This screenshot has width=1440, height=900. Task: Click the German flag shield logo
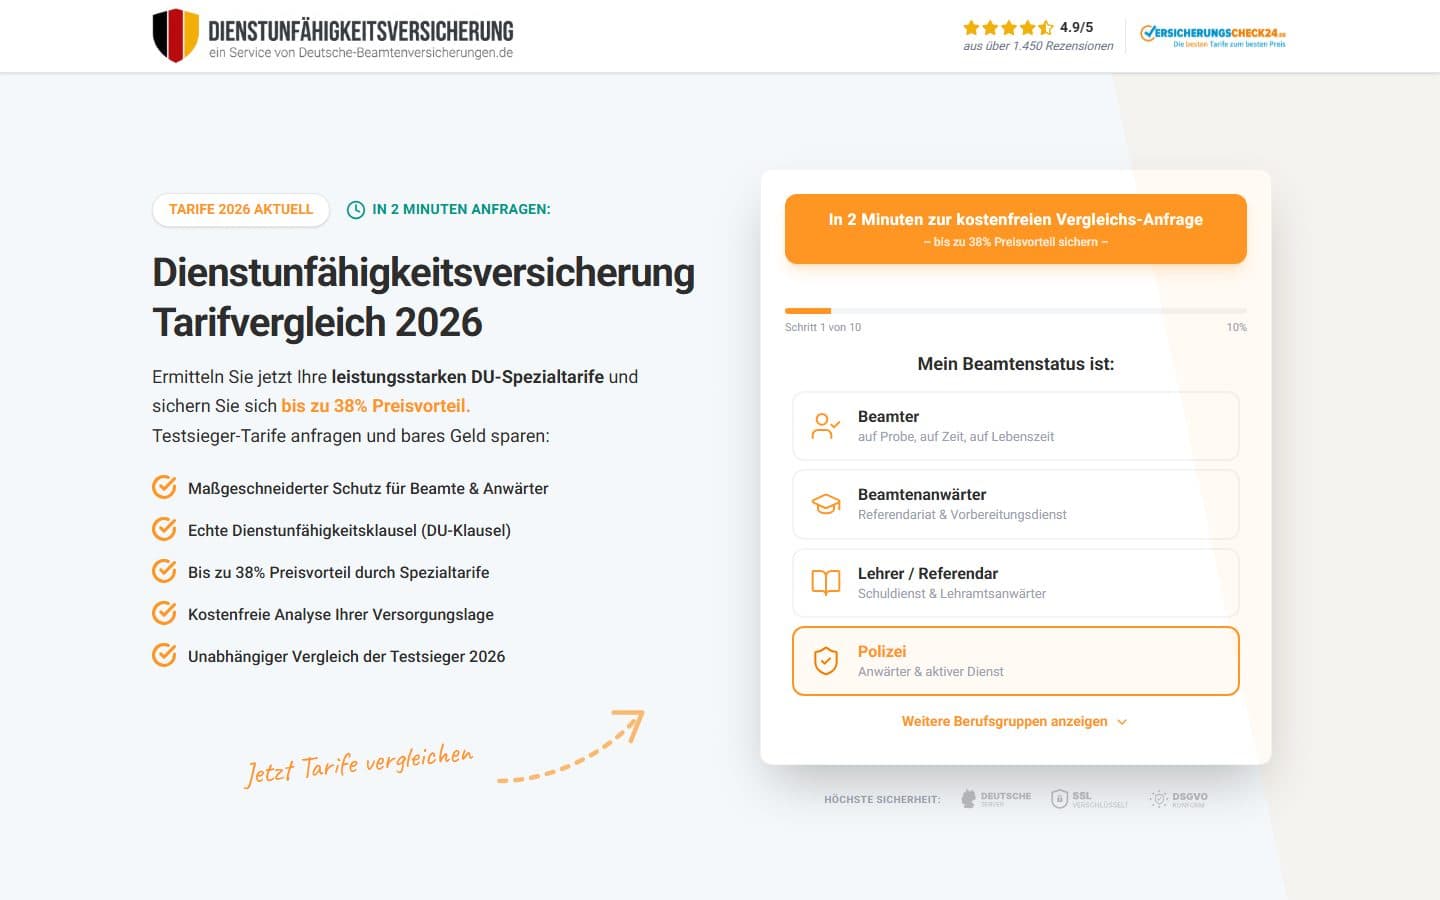[175, 36]
